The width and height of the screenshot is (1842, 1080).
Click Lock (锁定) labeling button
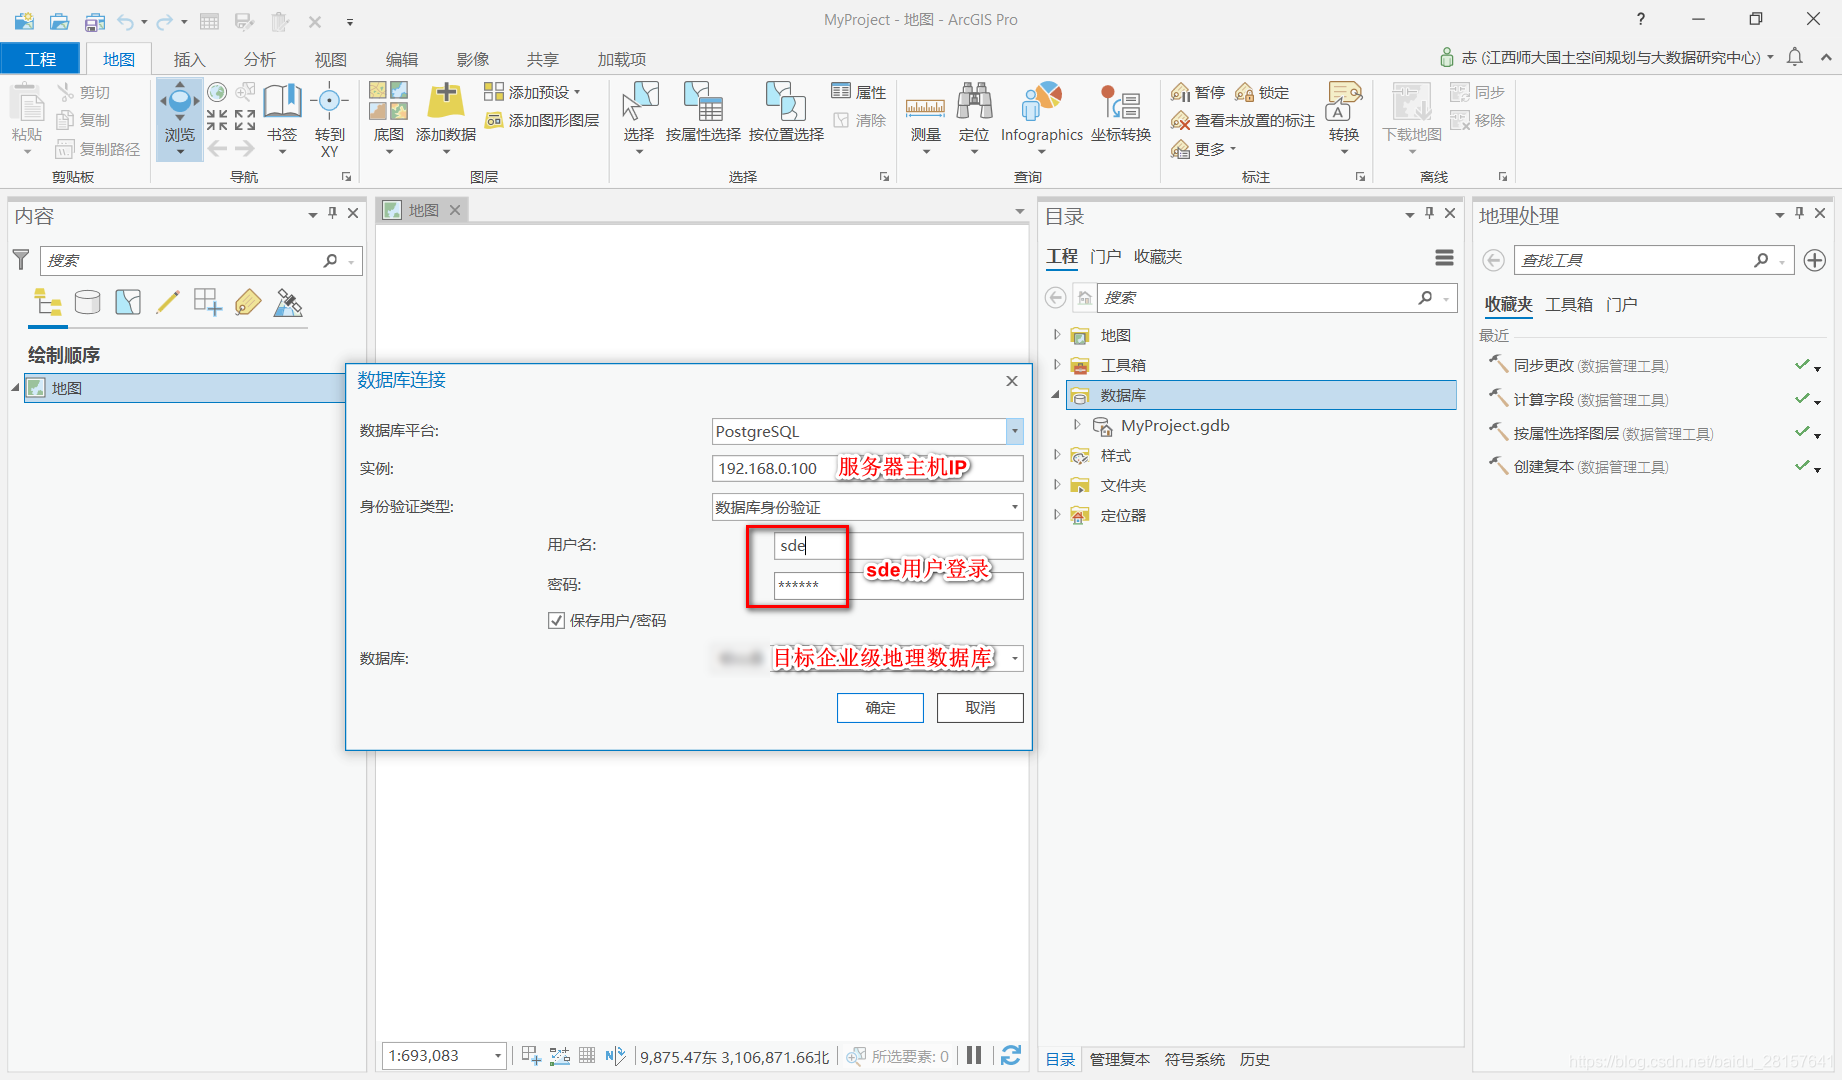pos(1262,92)
